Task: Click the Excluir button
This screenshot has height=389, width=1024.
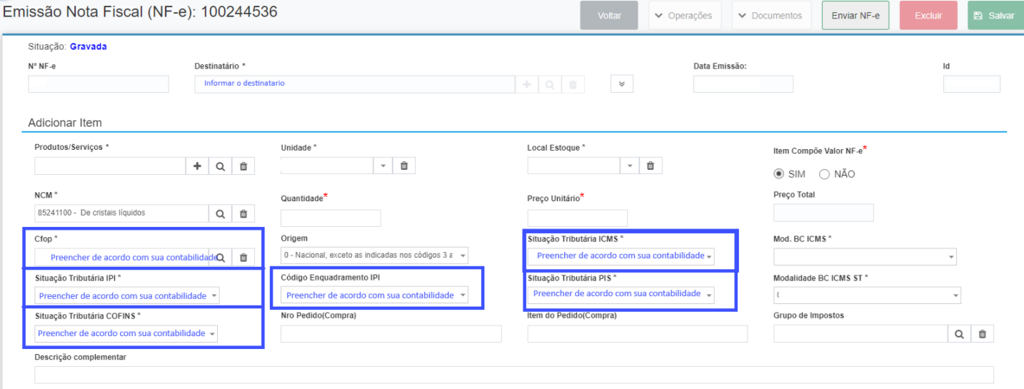Action: coord(928,15)
